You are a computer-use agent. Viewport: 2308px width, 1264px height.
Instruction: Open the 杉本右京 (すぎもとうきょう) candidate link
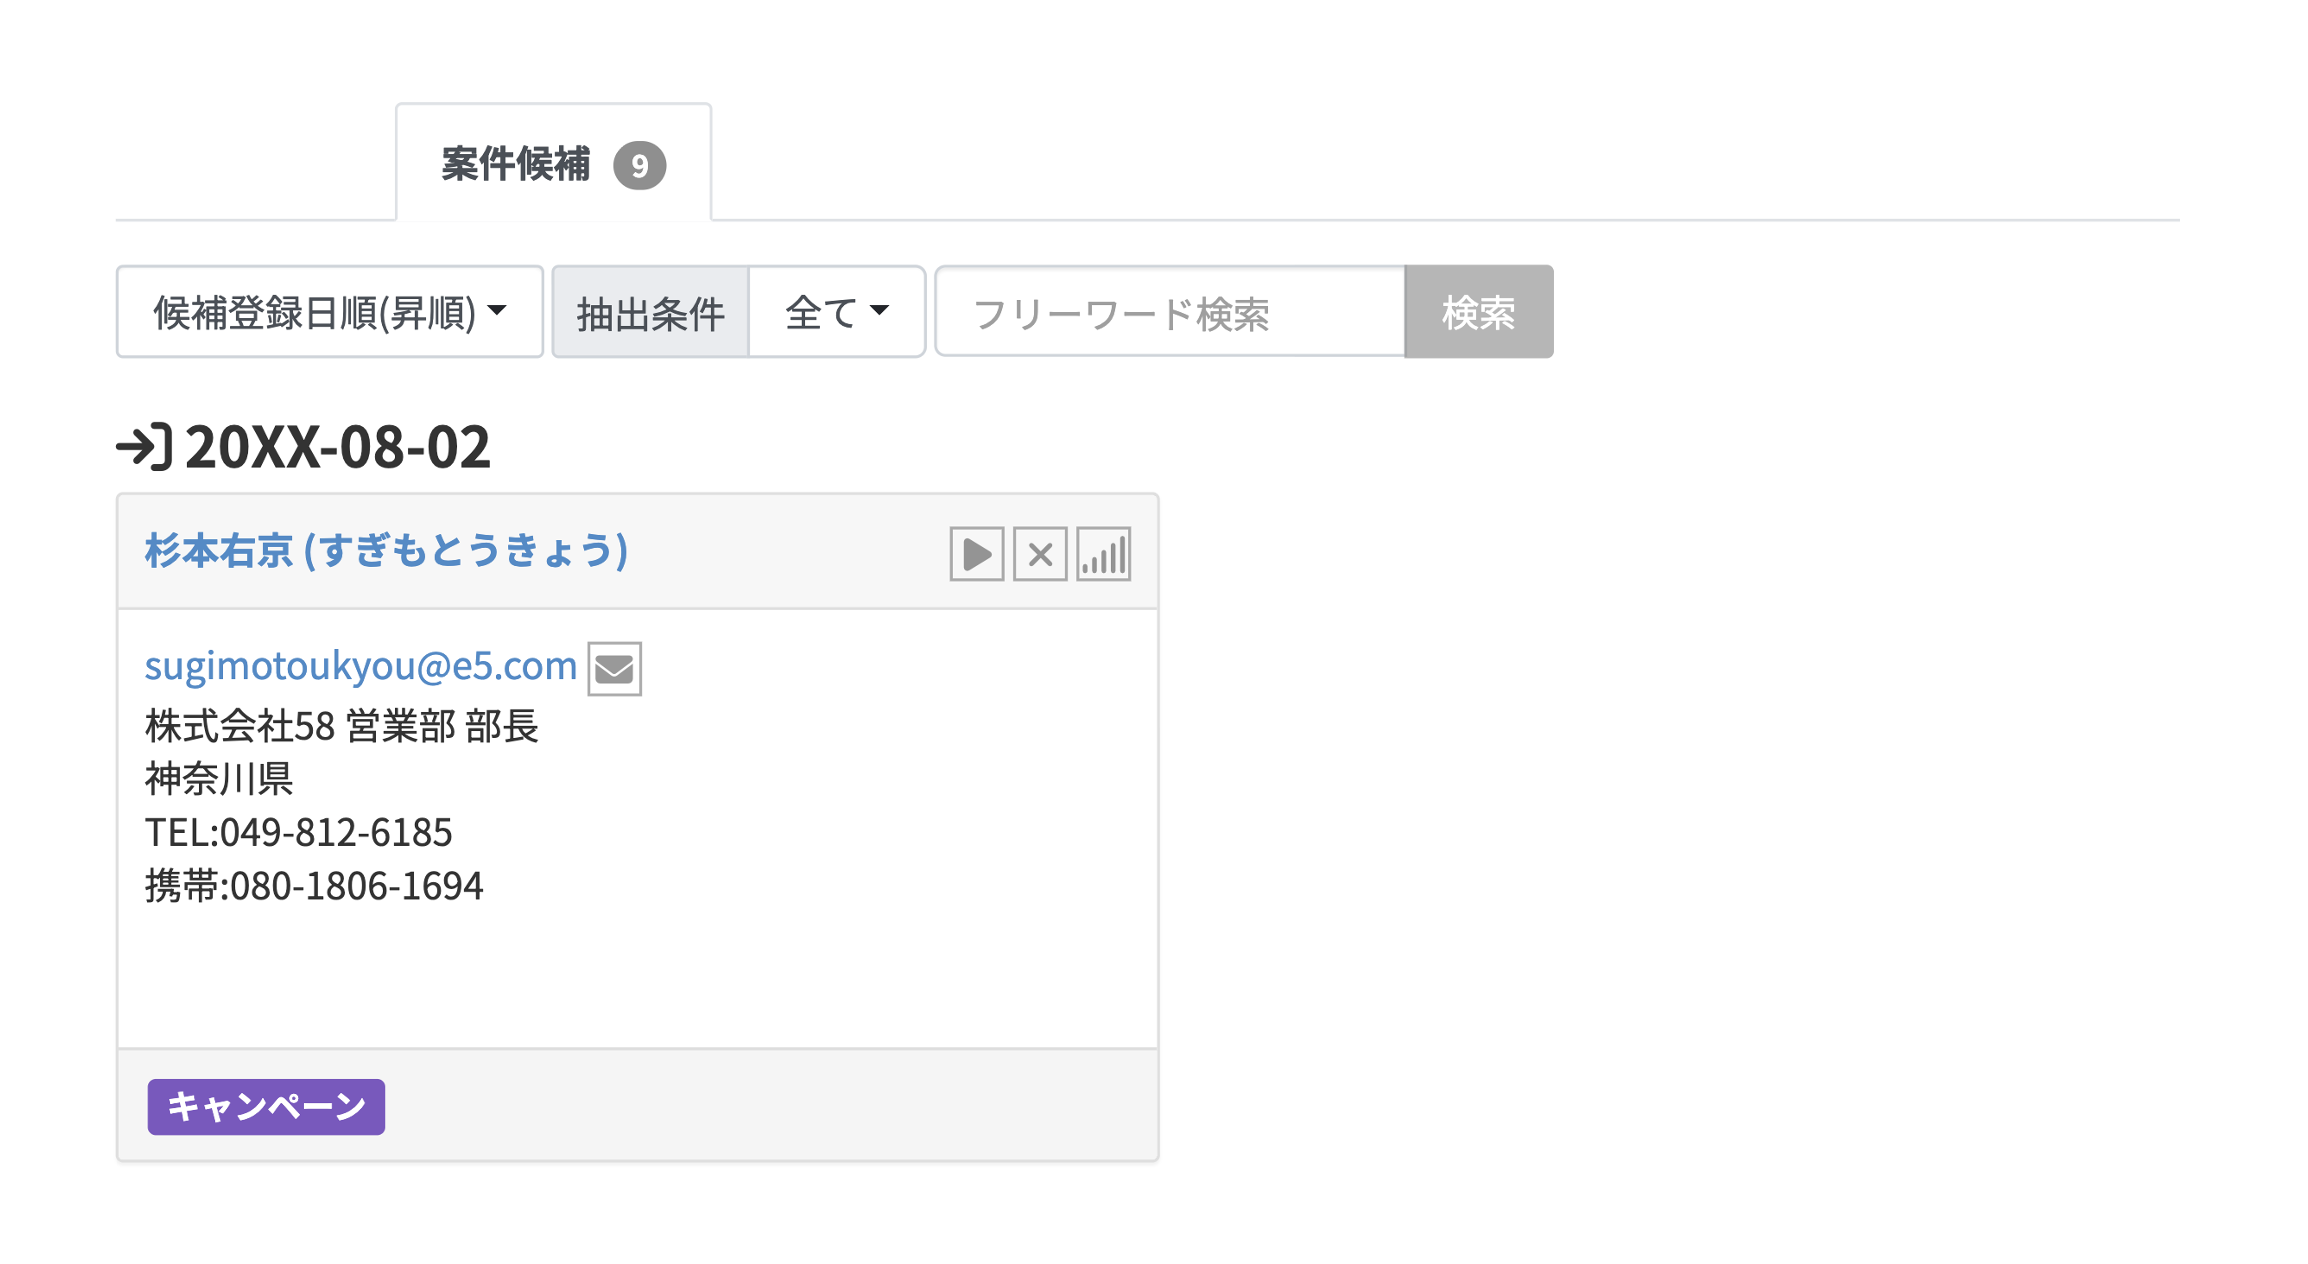point(386,551)
